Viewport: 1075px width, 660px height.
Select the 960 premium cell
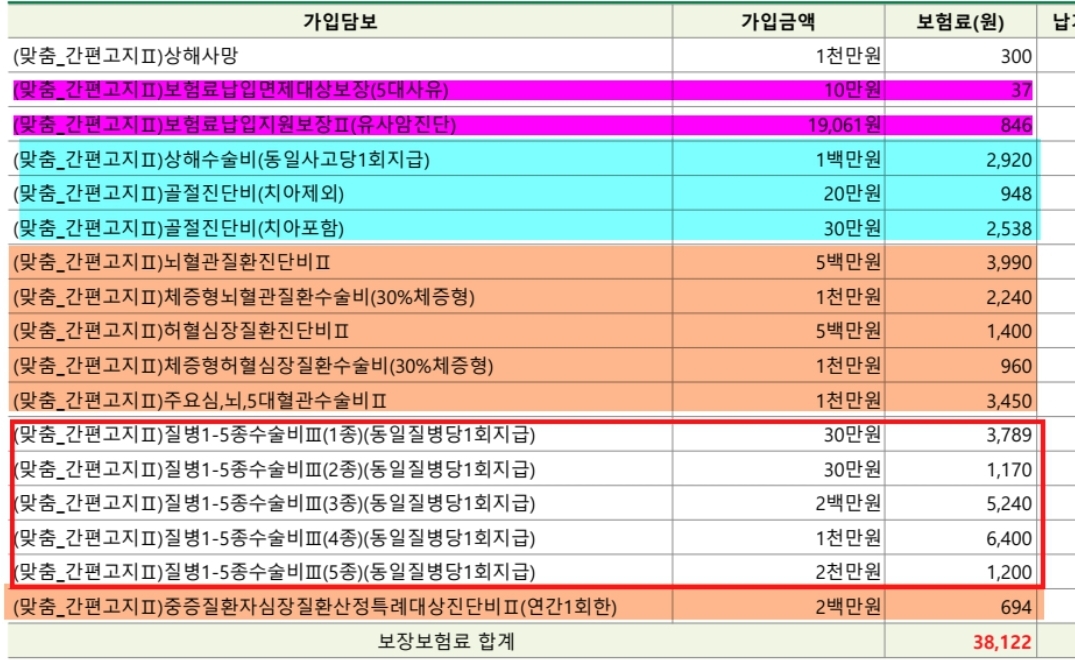(1016, 367)
